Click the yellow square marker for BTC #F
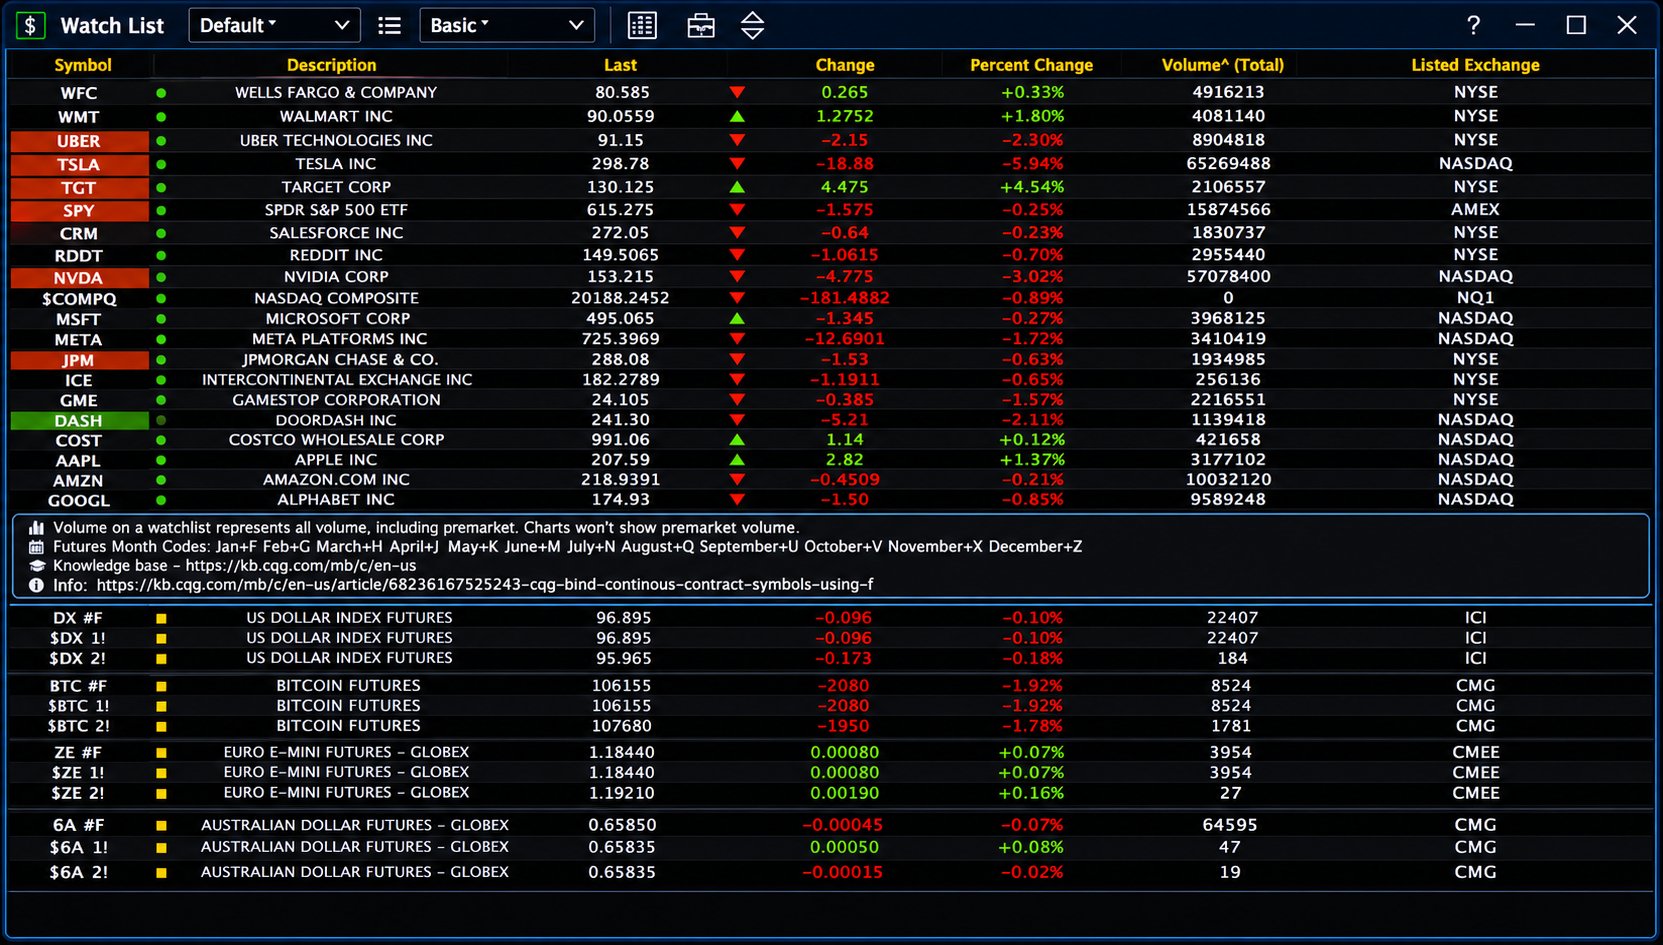The height and width of the screenshot is (945, 1663). tap(161, 687)
